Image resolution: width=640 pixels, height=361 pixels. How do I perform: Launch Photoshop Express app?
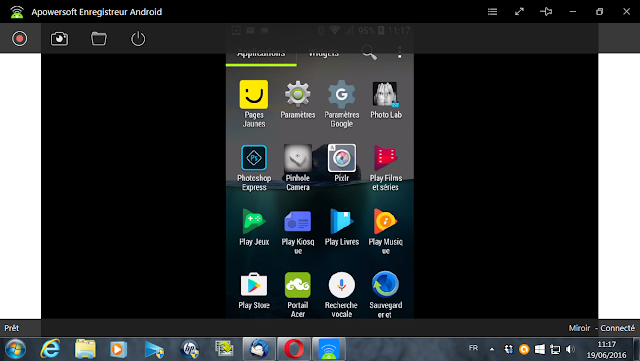click(x=254, y=167)
